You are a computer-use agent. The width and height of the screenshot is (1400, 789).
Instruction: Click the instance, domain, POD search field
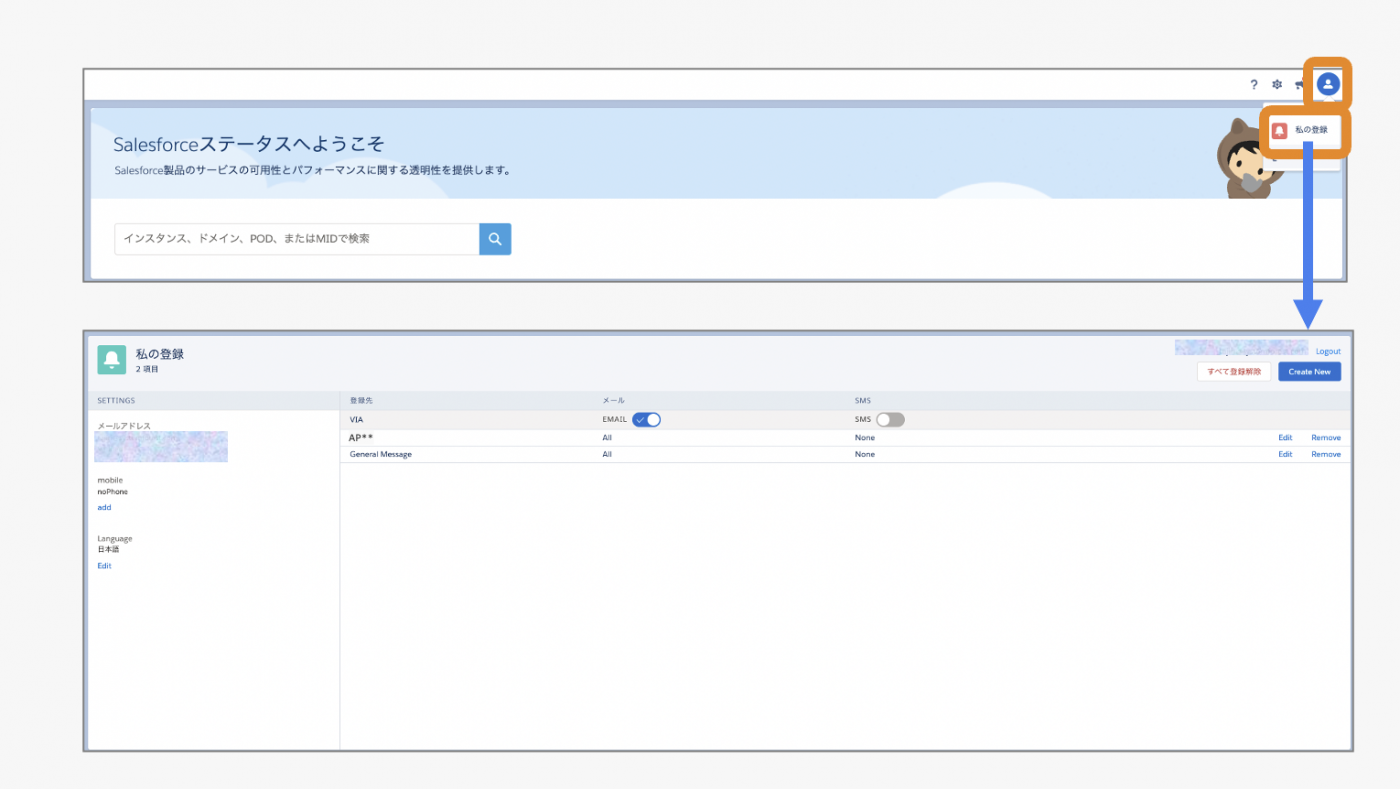pos(297,239)
